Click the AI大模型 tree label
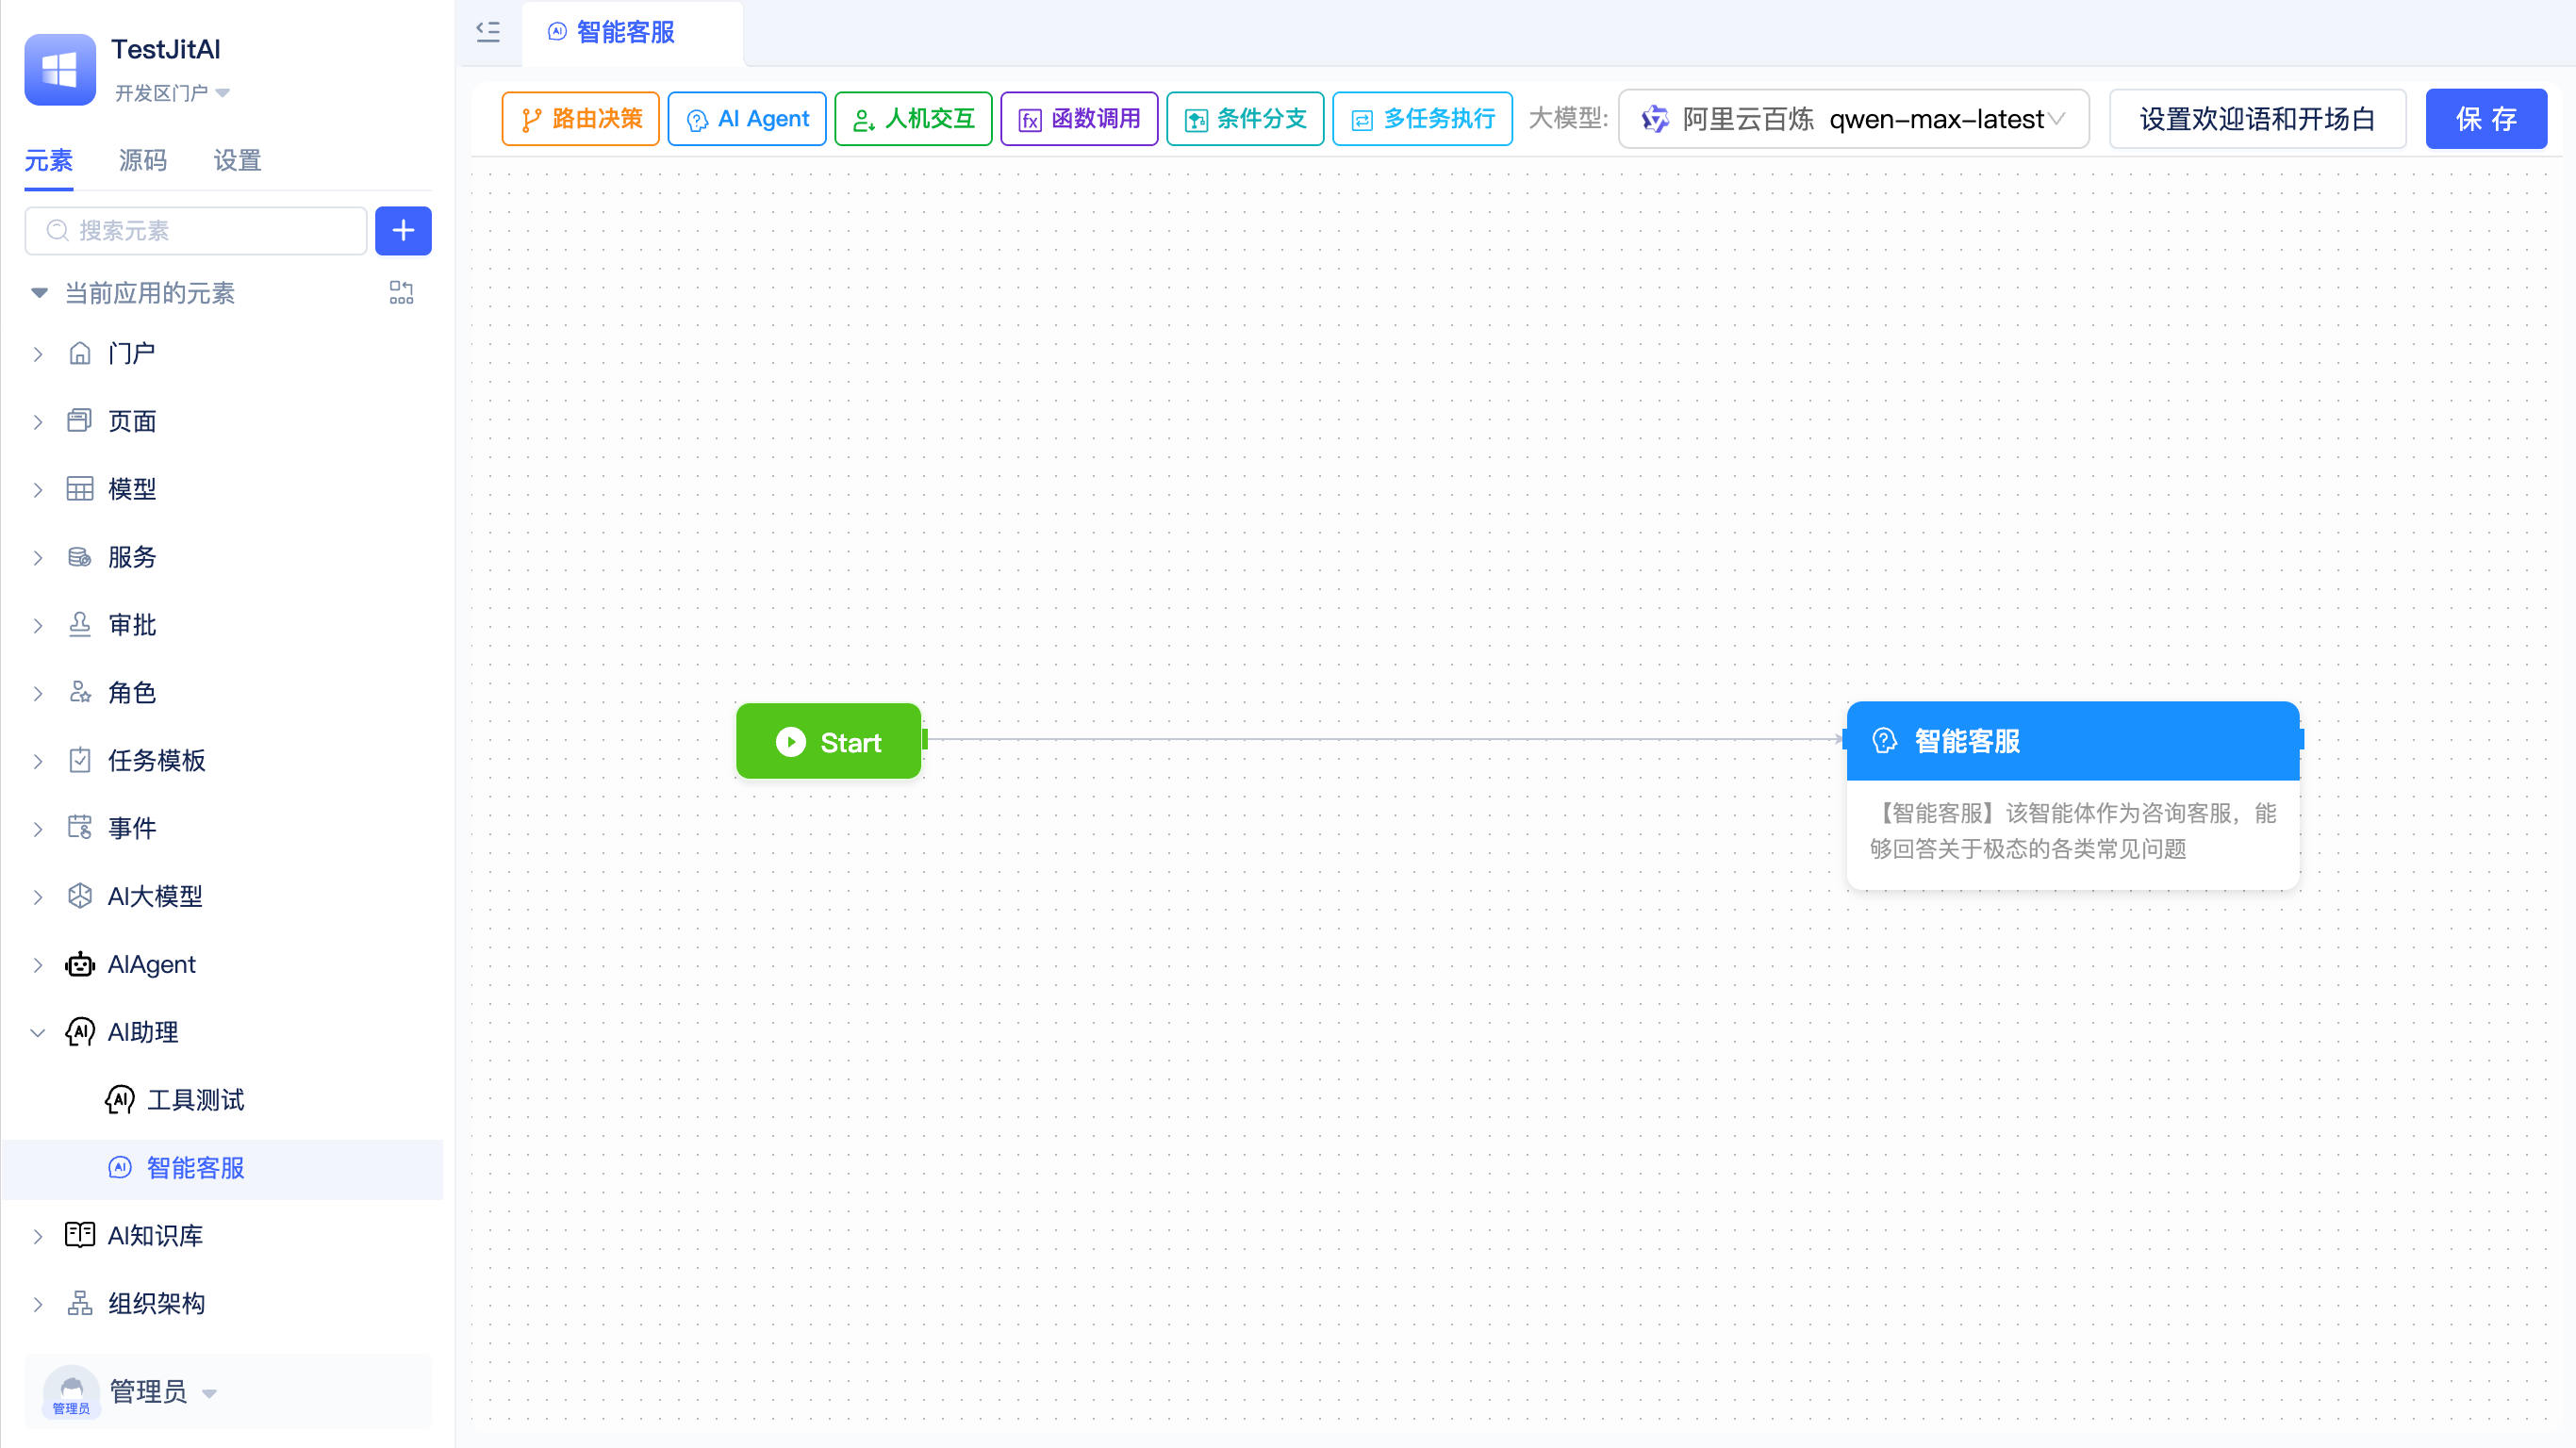The width and height of the screenshot is (2576, 1448). click(x=155, y=896)
